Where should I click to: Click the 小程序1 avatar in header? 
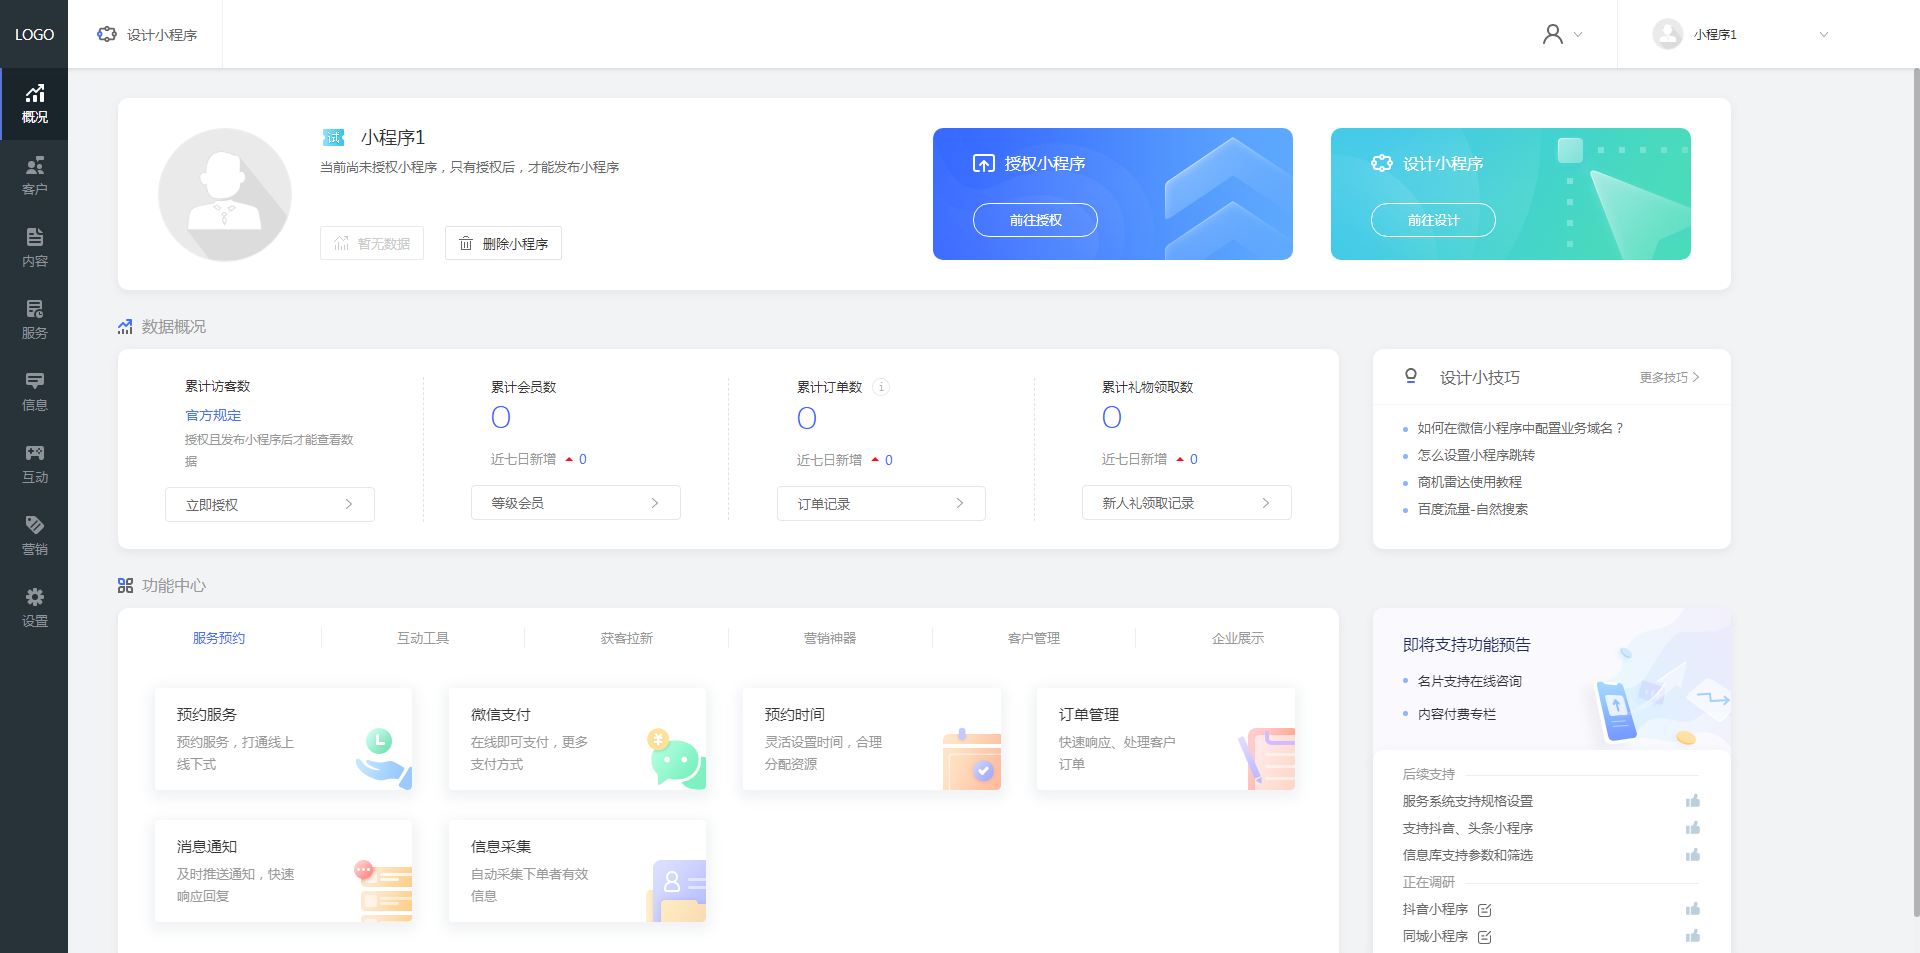[x=1667, y=34]
